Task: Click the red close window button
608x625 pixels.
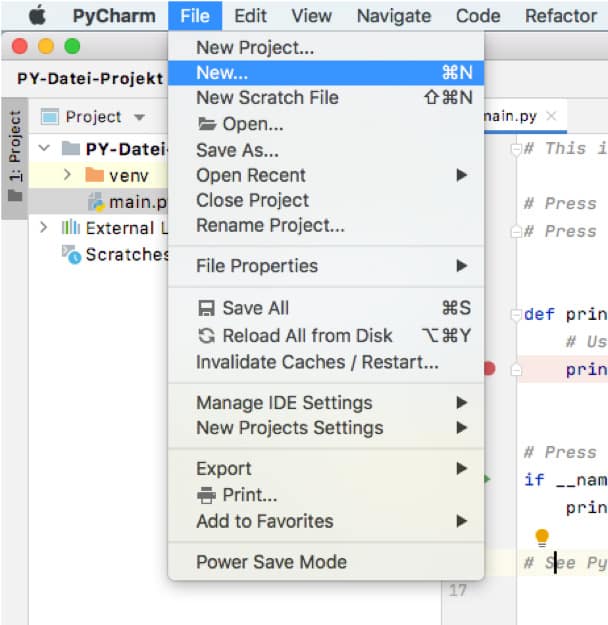Action: pos(20,46)
